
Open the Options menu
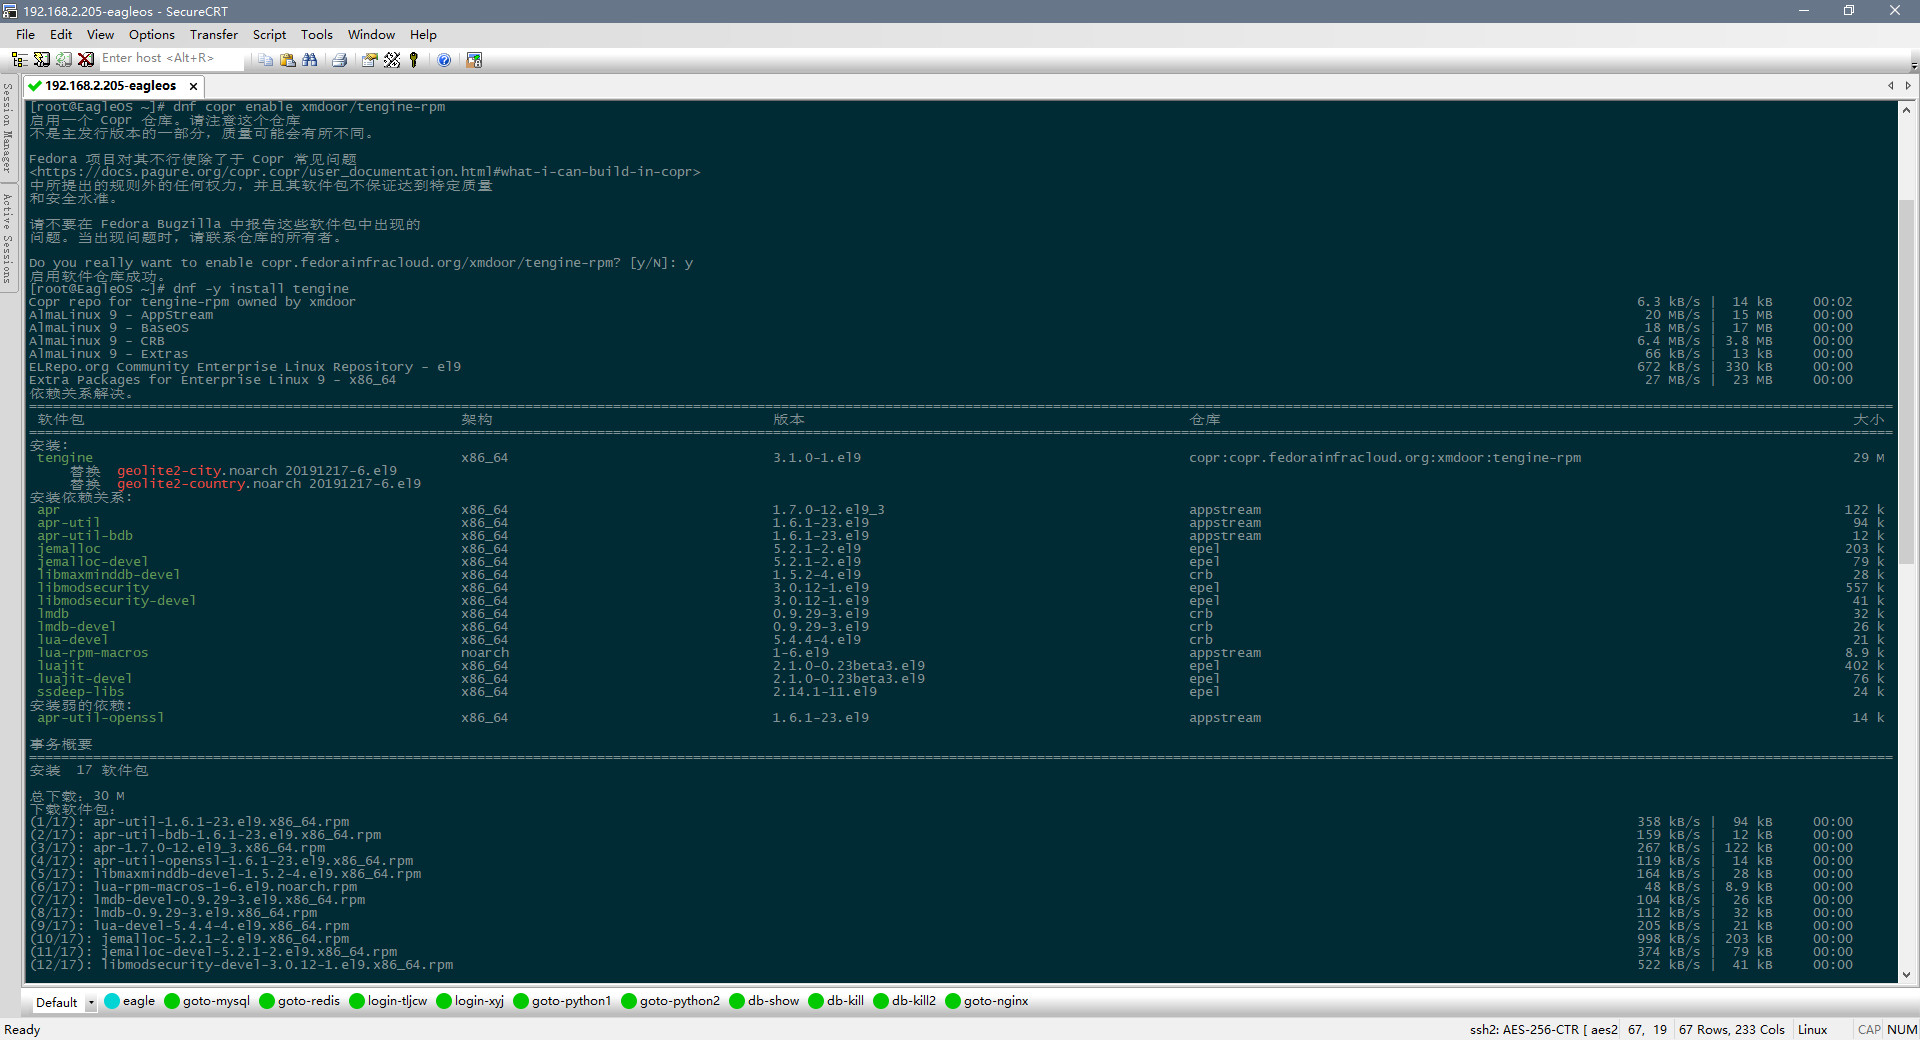pyautogui.click(x=151, y=34)
